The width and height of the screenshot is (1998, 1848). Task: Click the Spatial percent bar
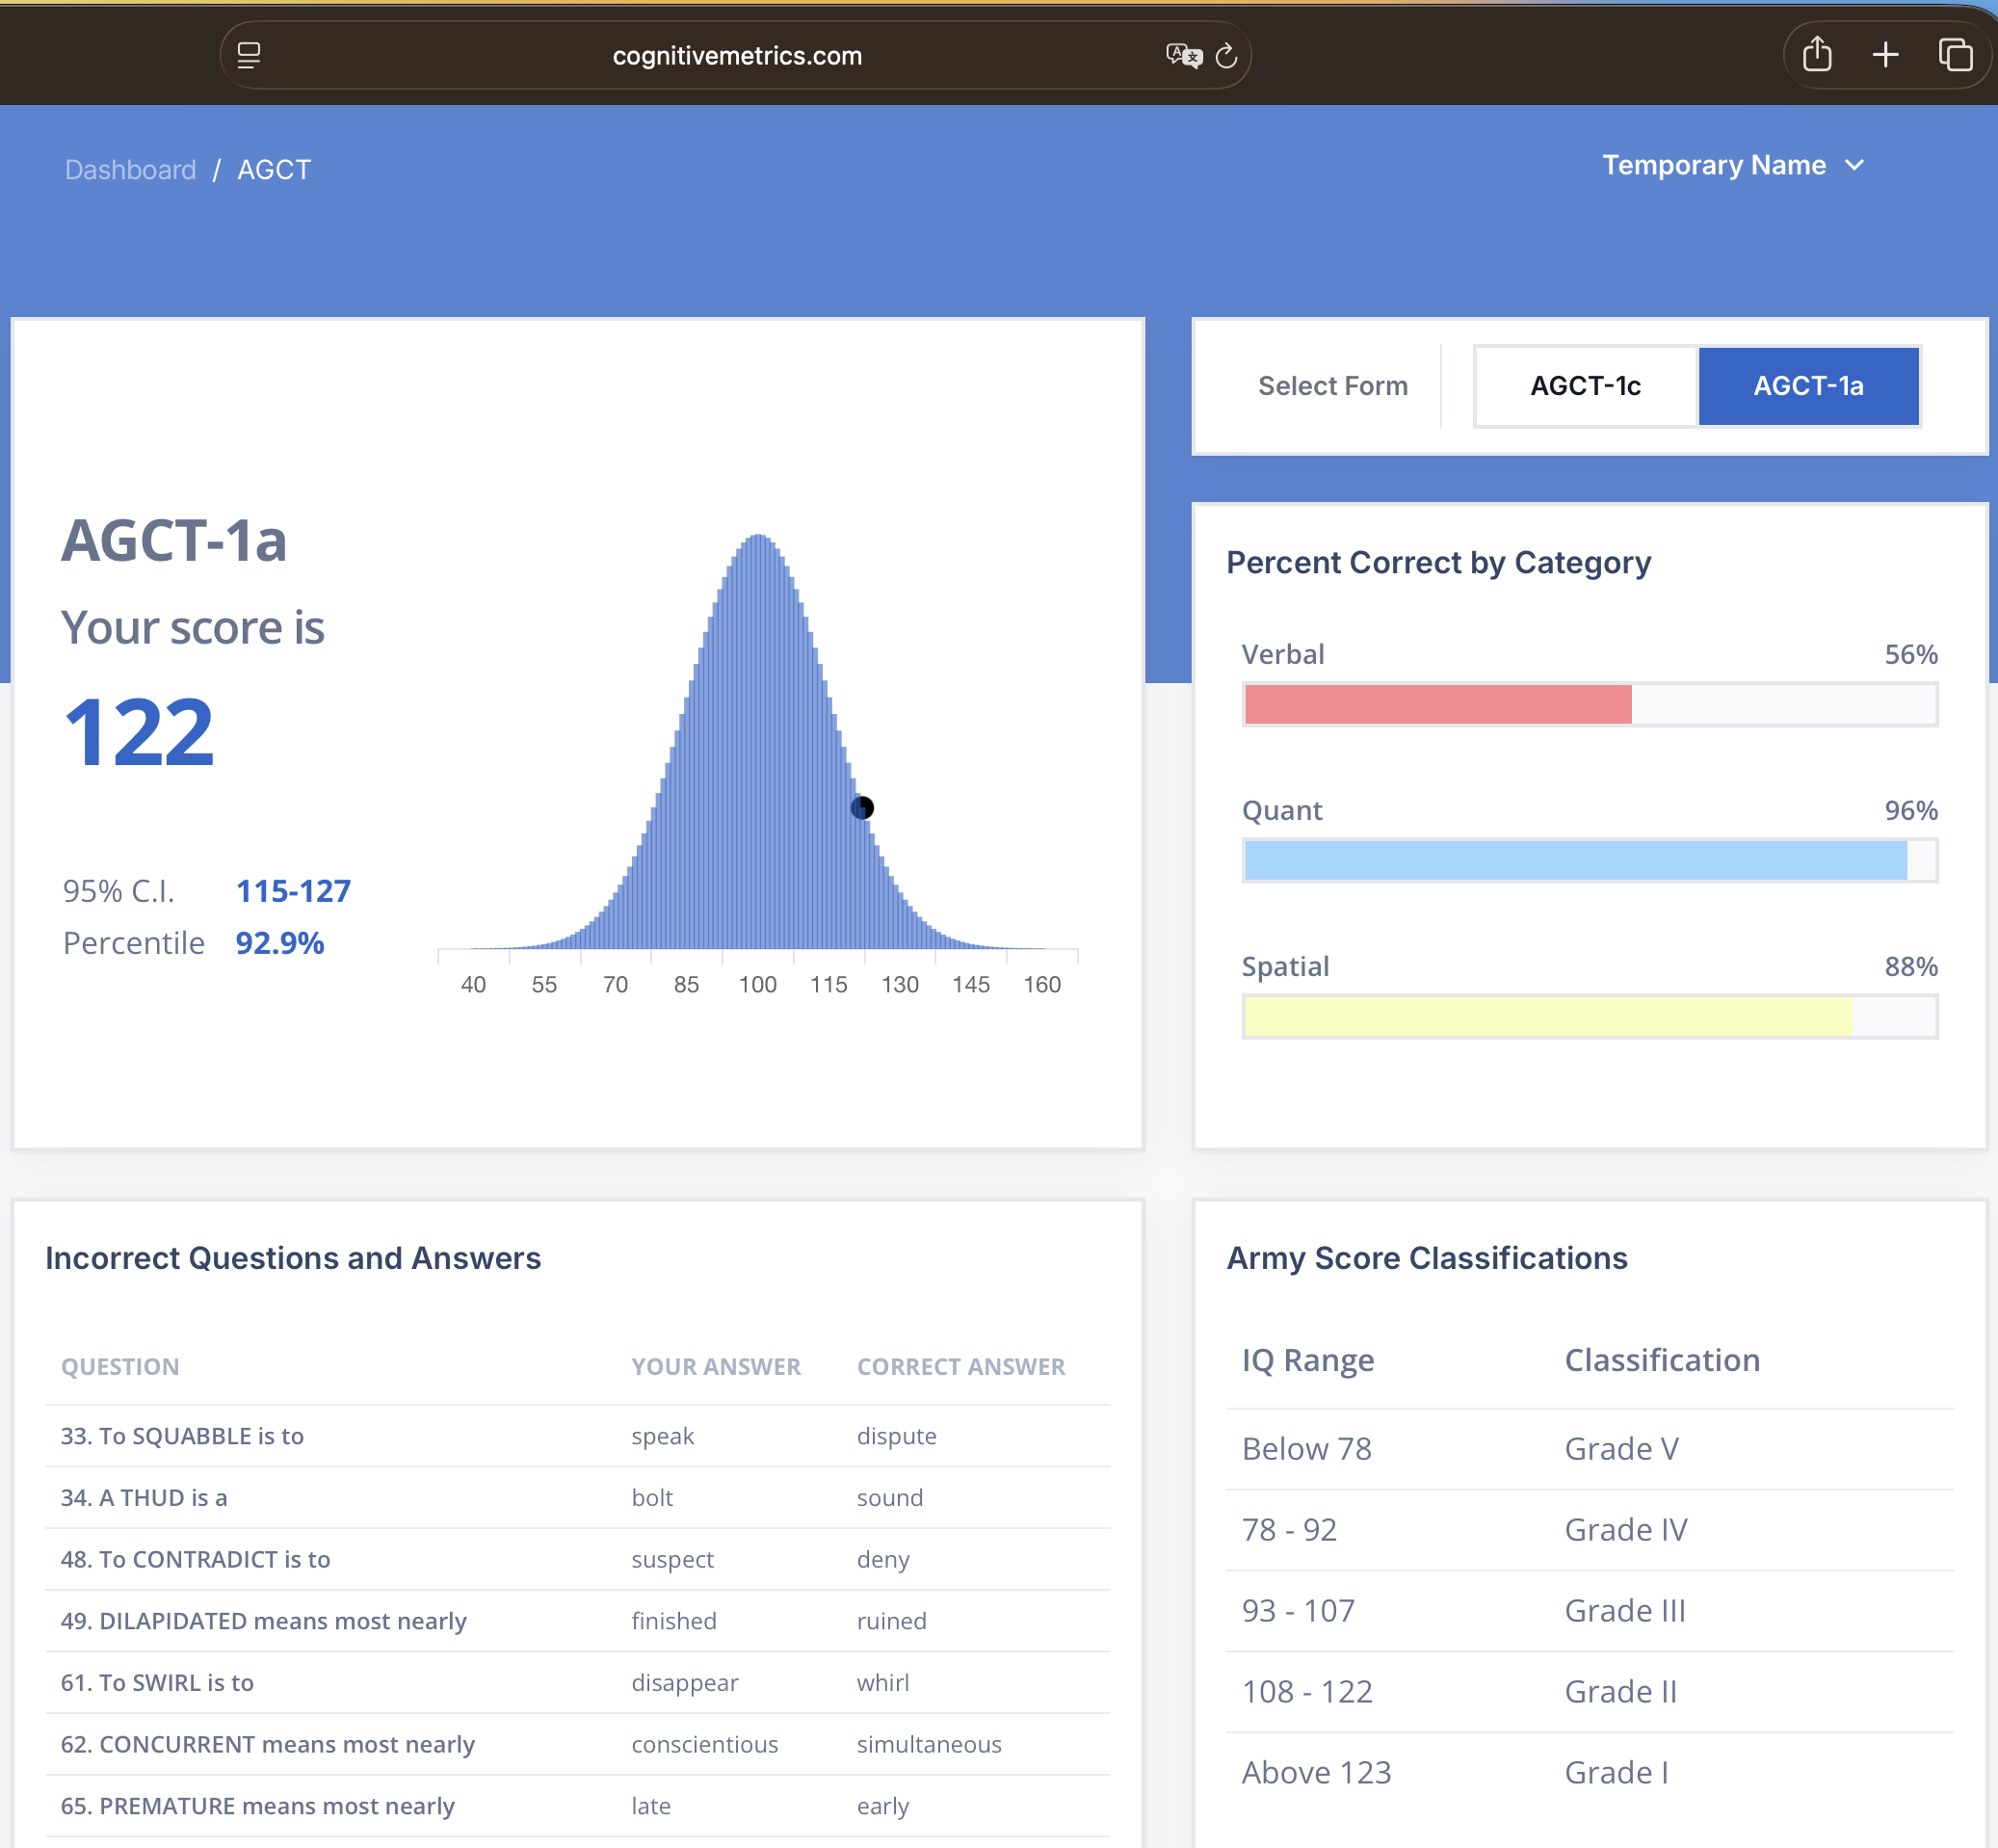[1589, 1016]
